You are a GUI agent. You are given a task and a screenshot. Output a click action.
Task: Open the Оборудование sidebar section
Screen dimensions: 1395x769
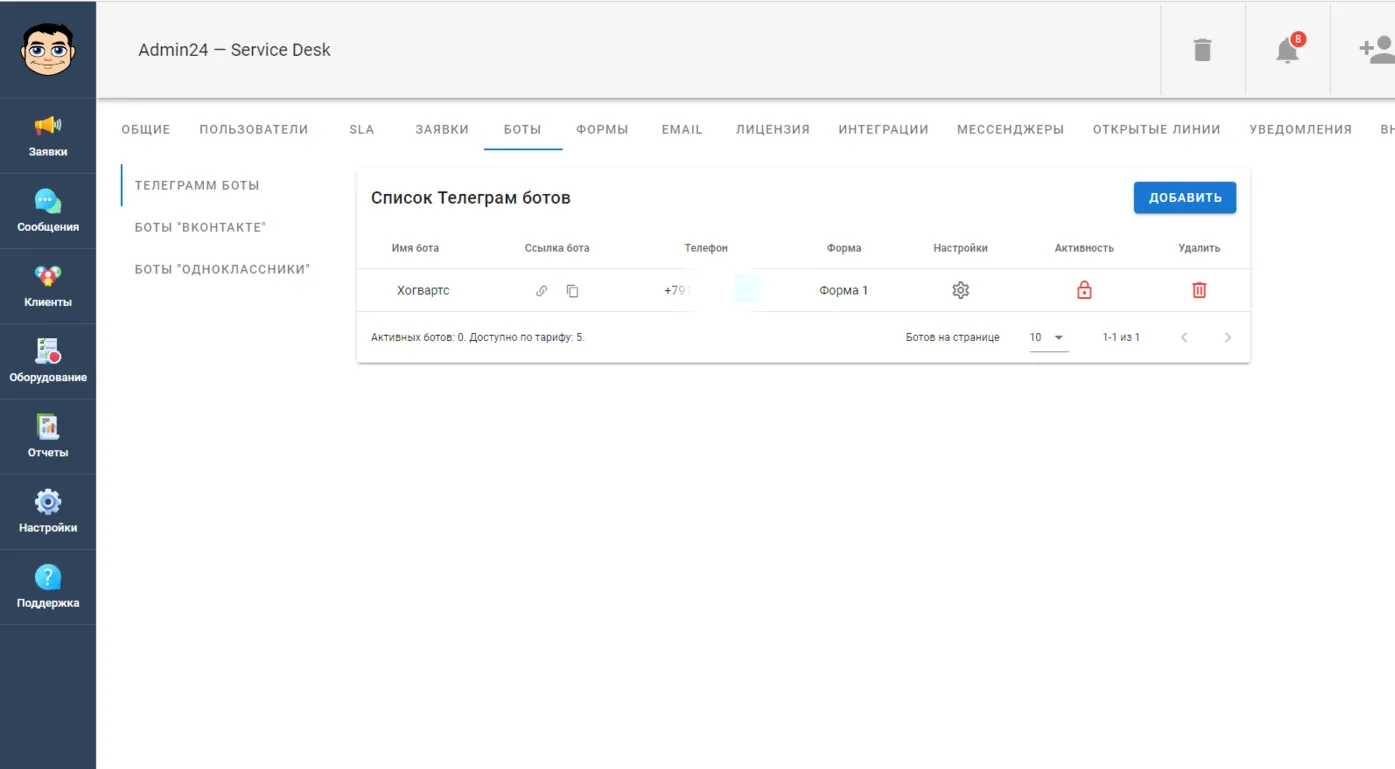(x=48, y=361)
